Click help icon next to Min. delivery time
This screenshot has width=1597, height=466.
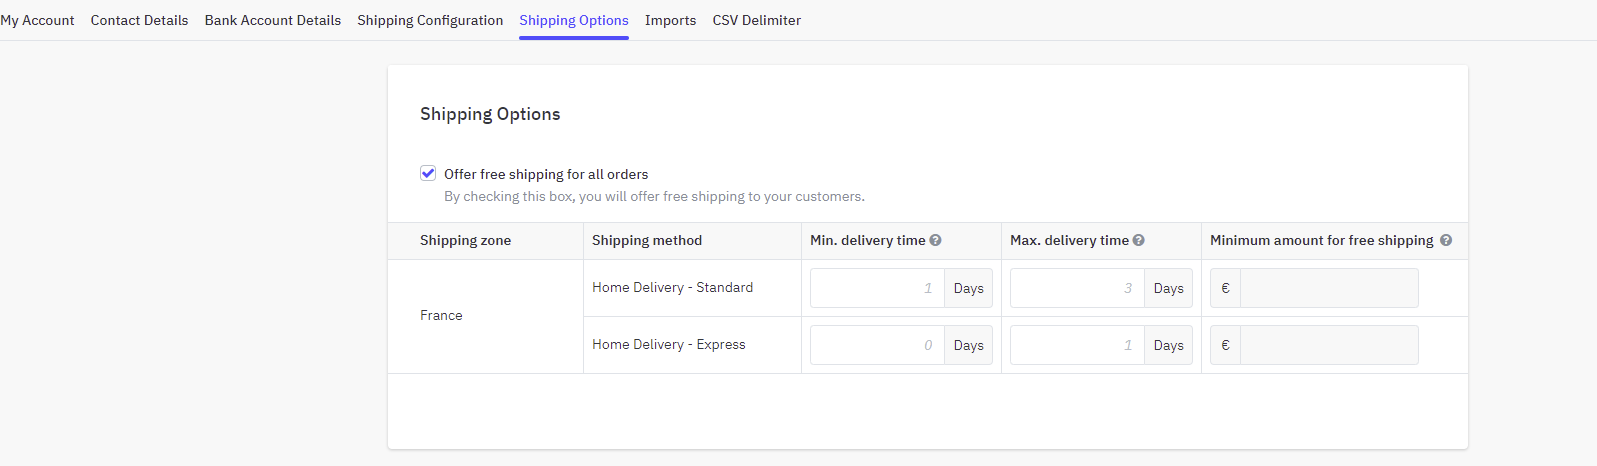935,240
